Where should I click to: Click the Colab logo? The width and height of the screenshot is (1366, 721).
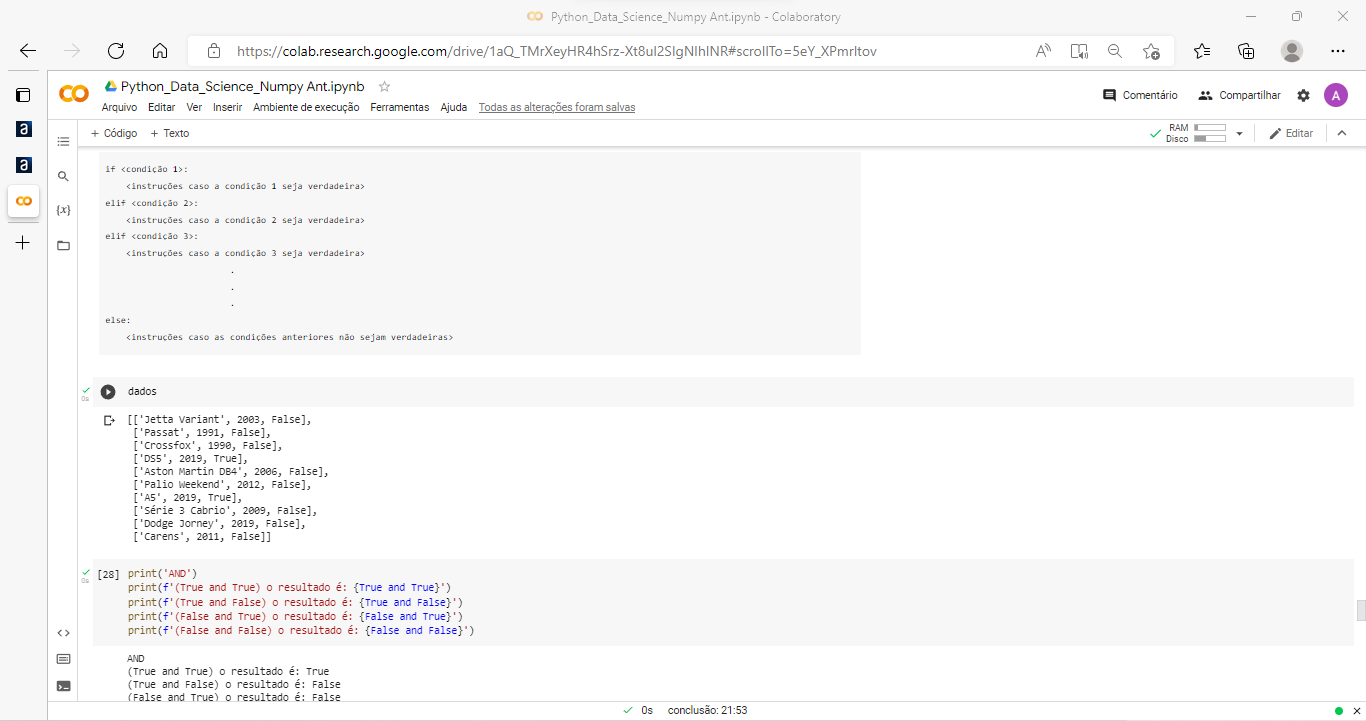[x=74, y=94]
